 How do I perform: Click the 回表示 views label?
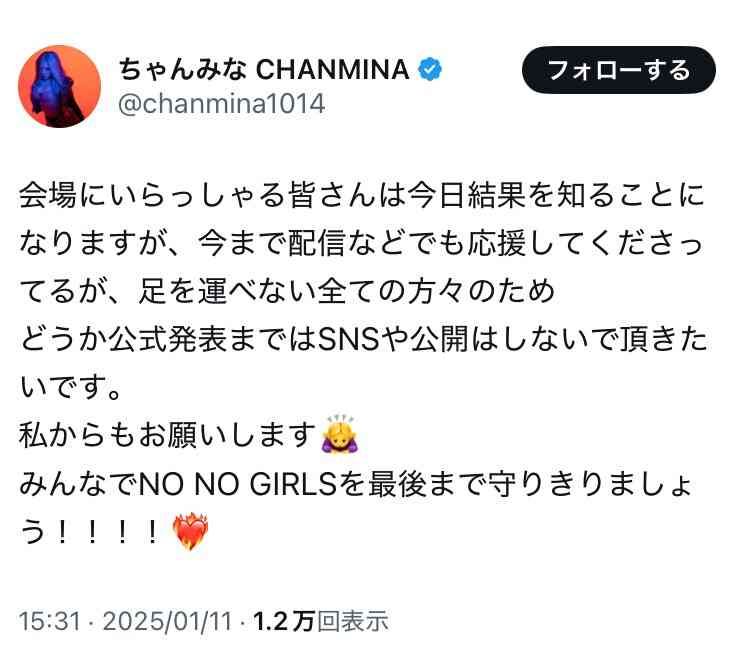pyautogui.click(x=353, y=621)
